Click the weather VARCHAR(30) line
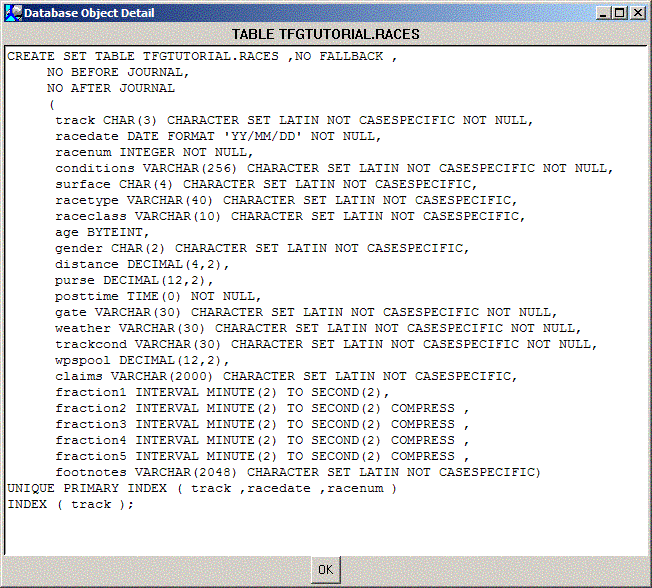 318,328
